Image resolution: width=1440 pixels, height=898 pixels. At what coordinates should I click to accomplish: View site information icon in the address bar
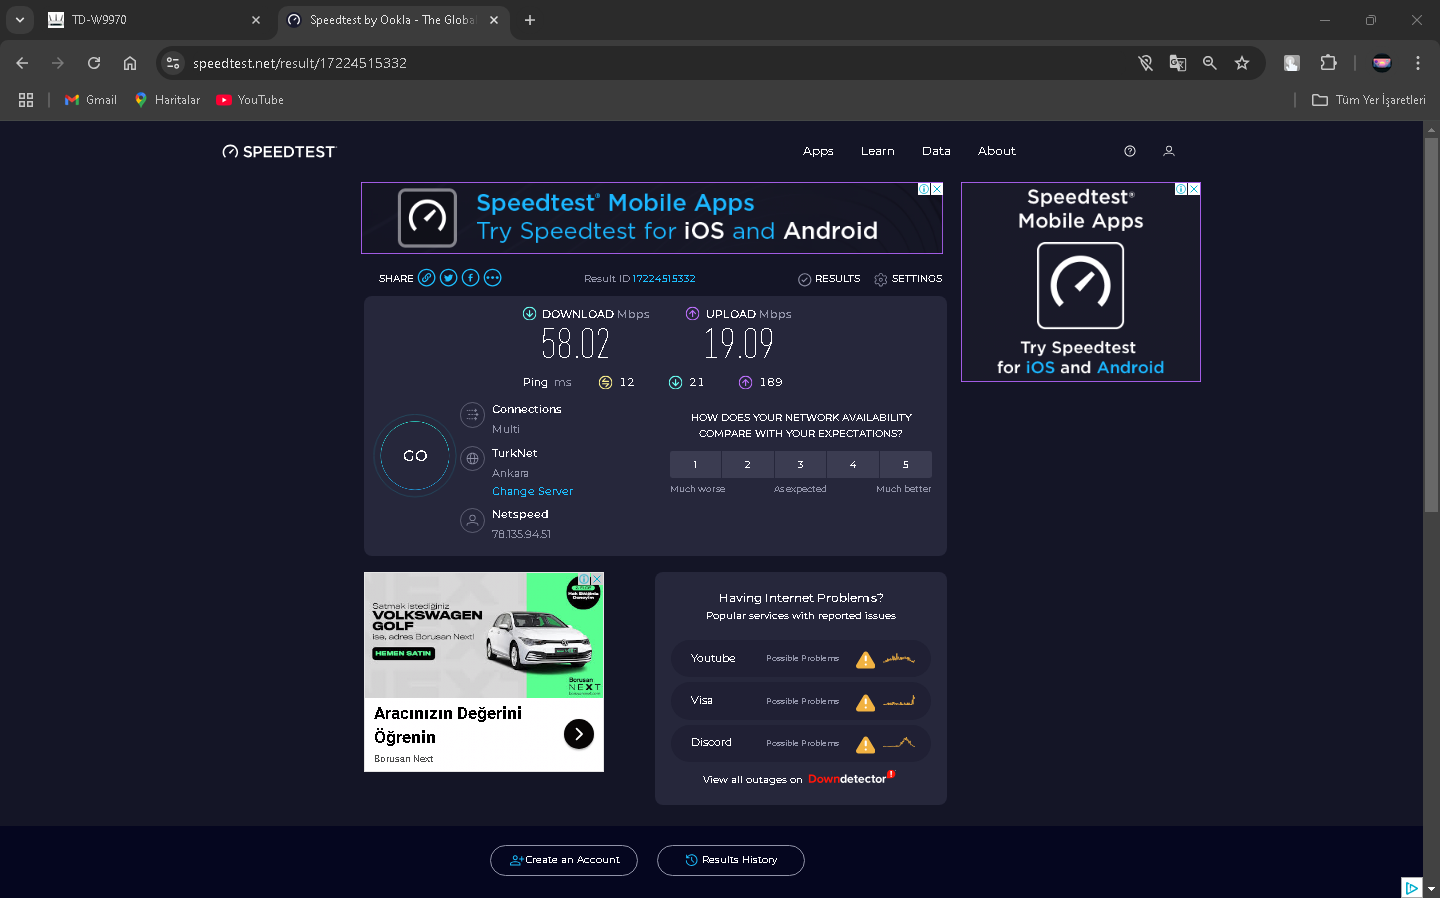tap(173, 63)
